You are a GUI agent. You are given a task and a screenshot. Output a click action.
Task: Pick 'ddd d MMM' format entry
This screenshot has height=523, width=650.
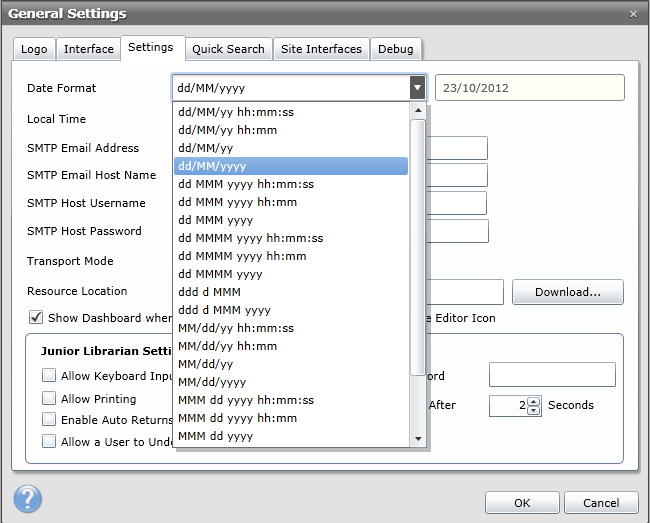click(x=211, y=292)
